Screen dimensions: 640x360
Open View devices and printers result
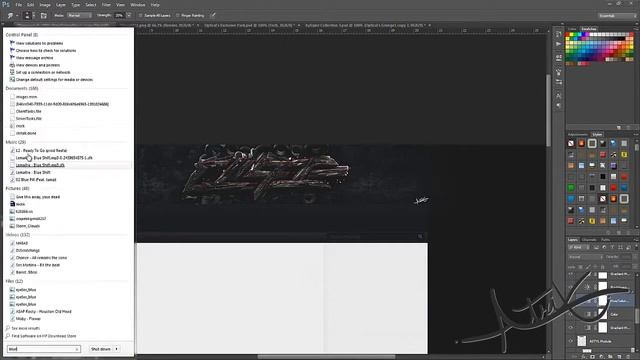(x=38, y=65)
